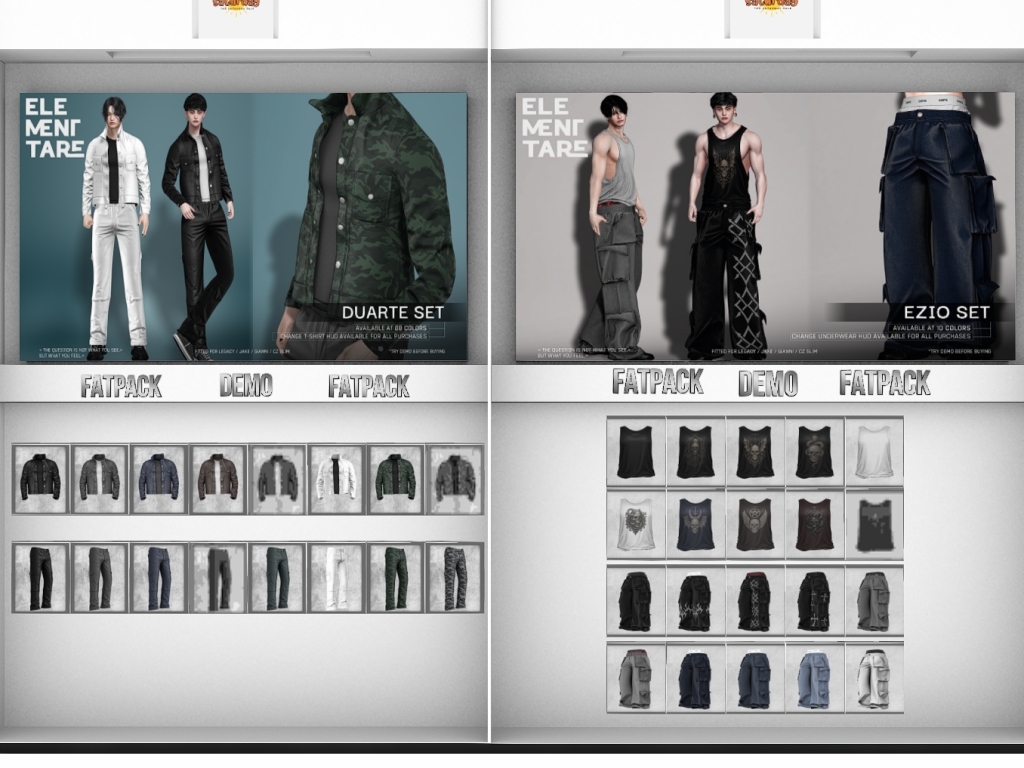Image resolution: width=1024 pixels, height=768 pixels.
Task: Click the Duarte Set DEMO button
Action: (246, 386)
